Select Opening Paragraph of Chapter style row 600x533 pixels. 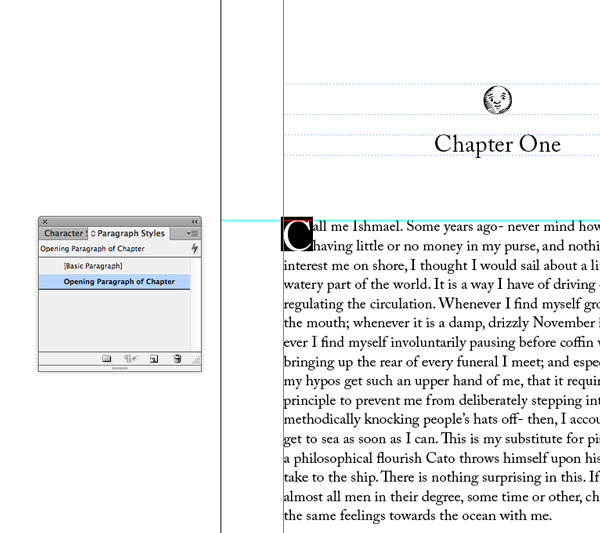(114, 282)
